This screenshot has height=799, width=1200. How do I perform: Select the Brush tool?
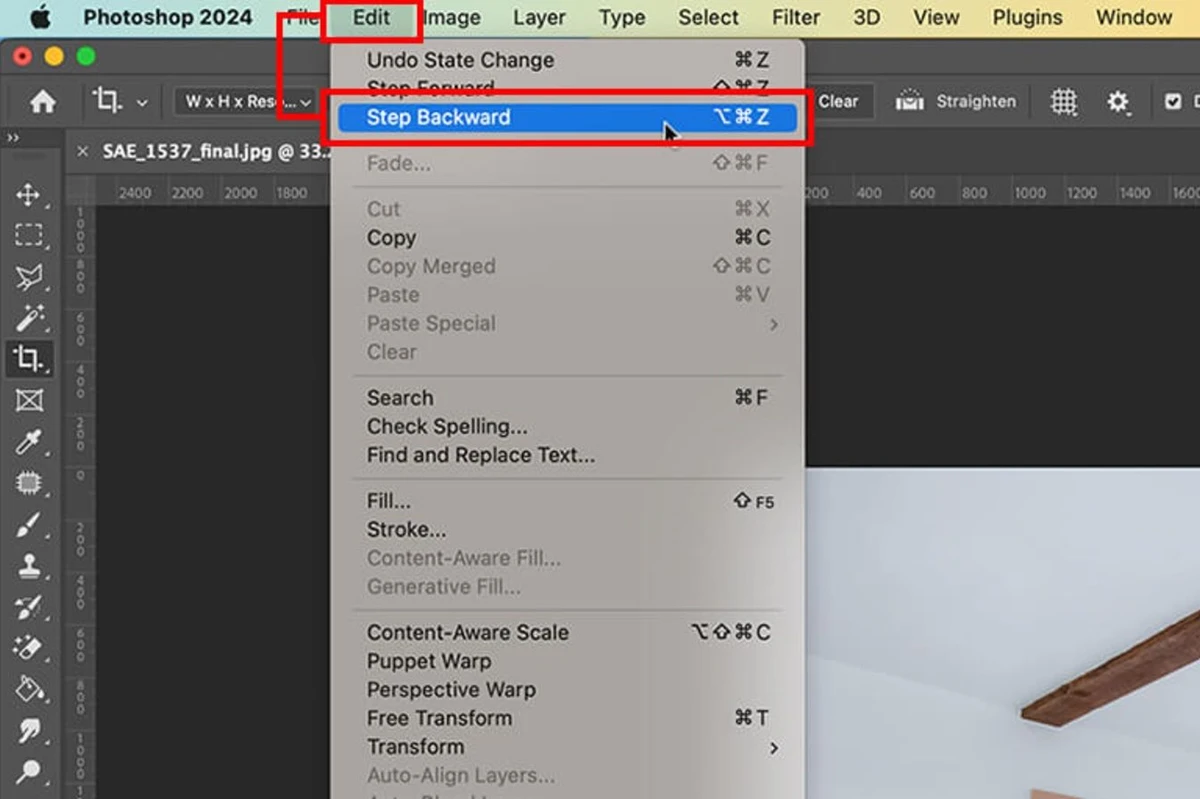[29, 525]
